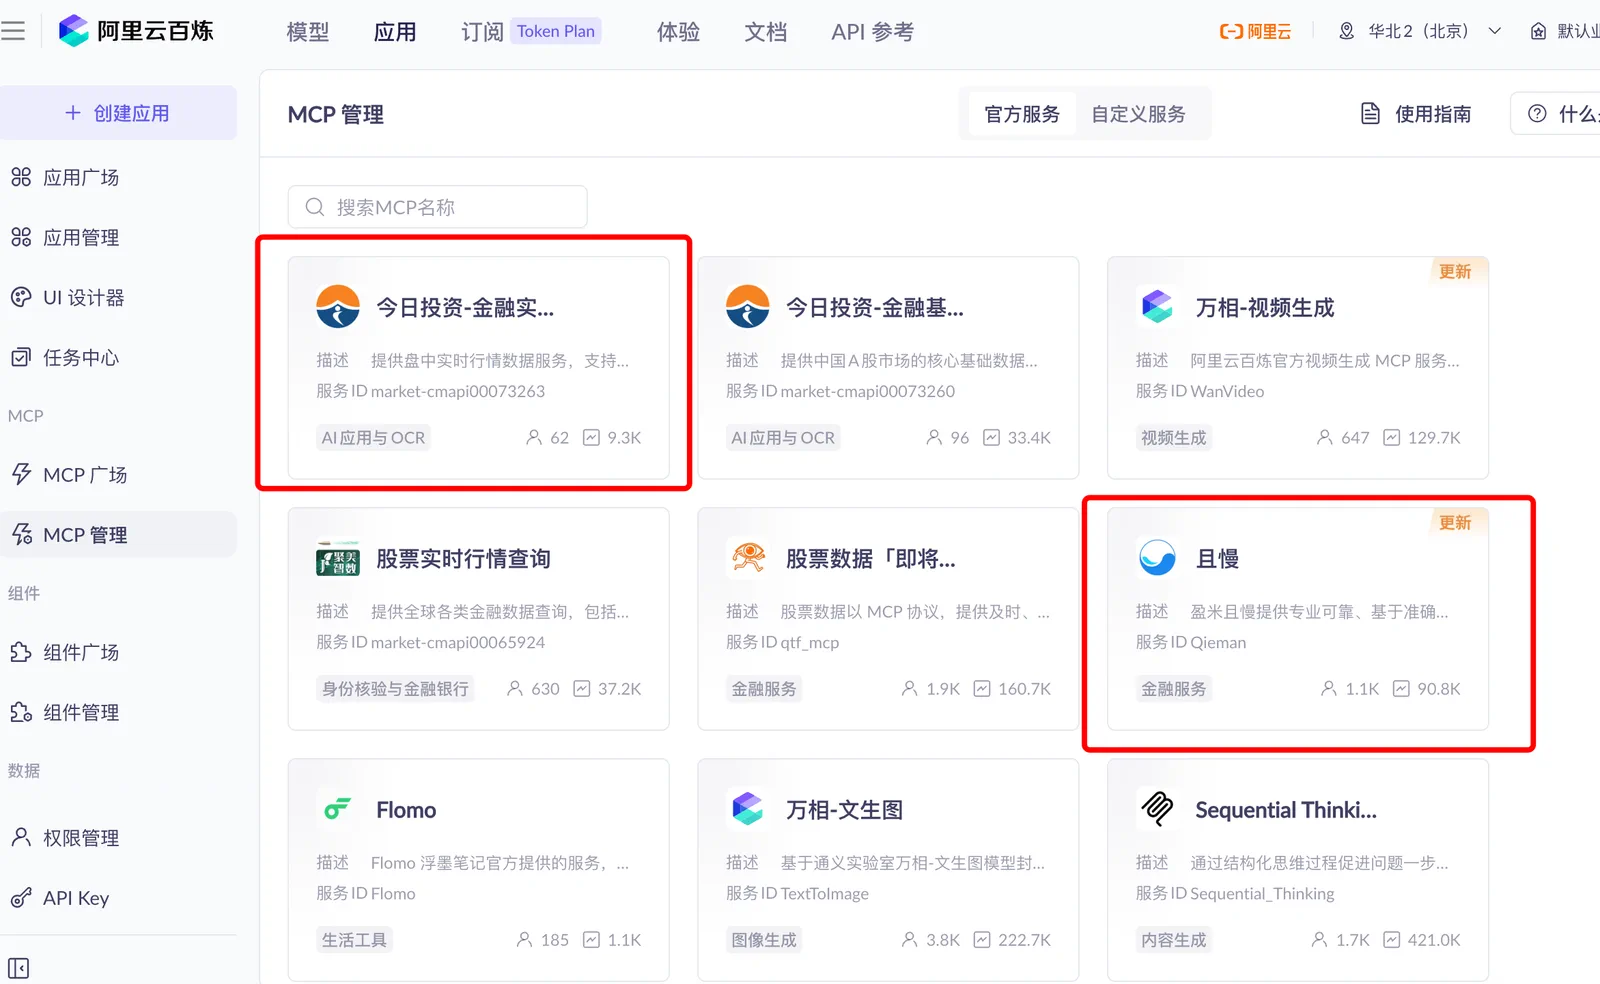Open the 文档 top navigation tab
1600x984 pixels.
[x=766, y=32]
